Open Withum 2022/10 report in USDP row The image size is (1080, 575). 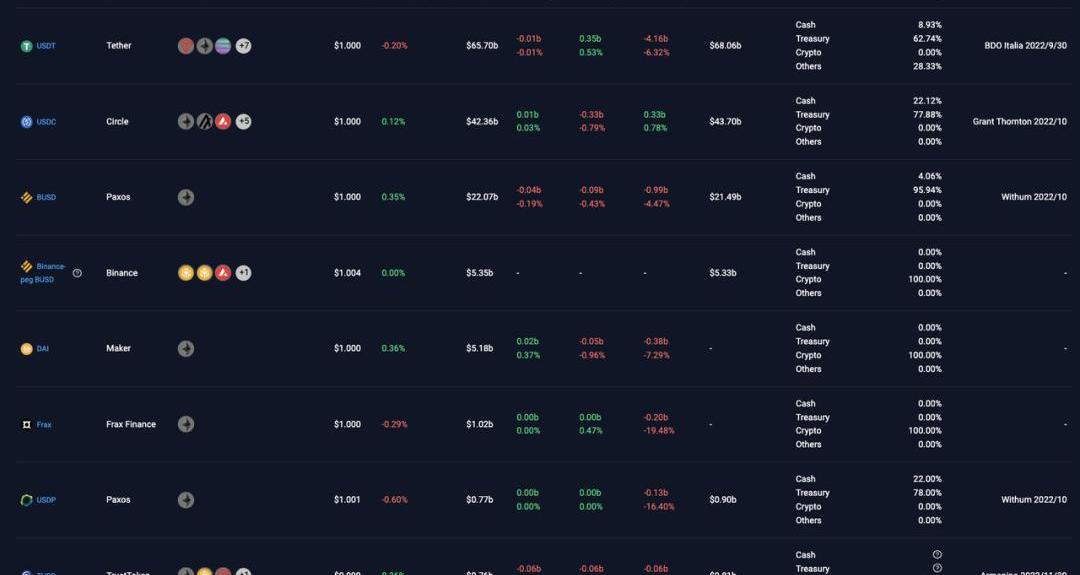(1034, 500)
